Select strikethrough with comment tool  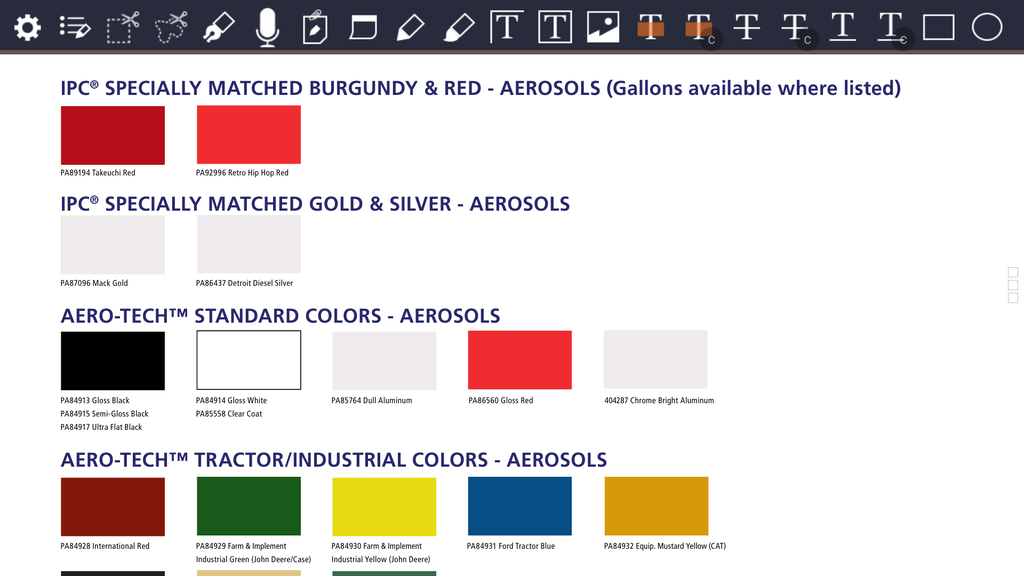(x=796, y=29)
